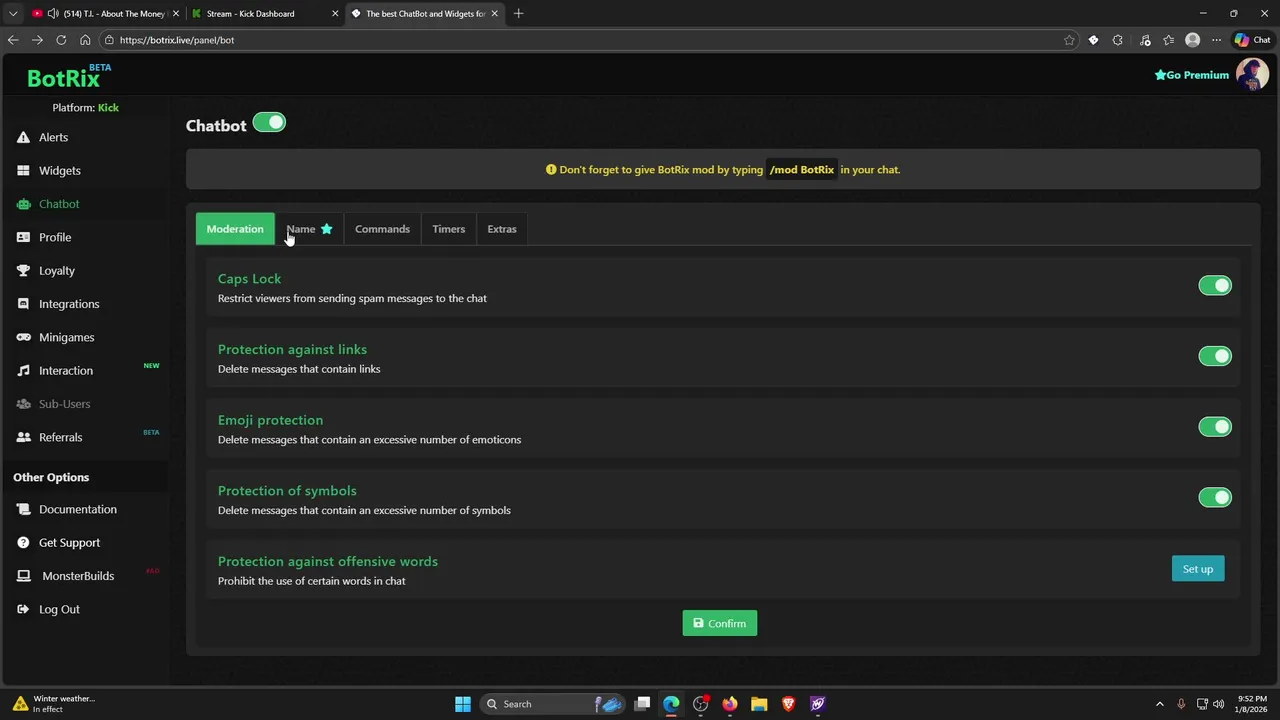Click the /mod BotRix command text
Screen dimensions: 1280x720
click(802, 170)
